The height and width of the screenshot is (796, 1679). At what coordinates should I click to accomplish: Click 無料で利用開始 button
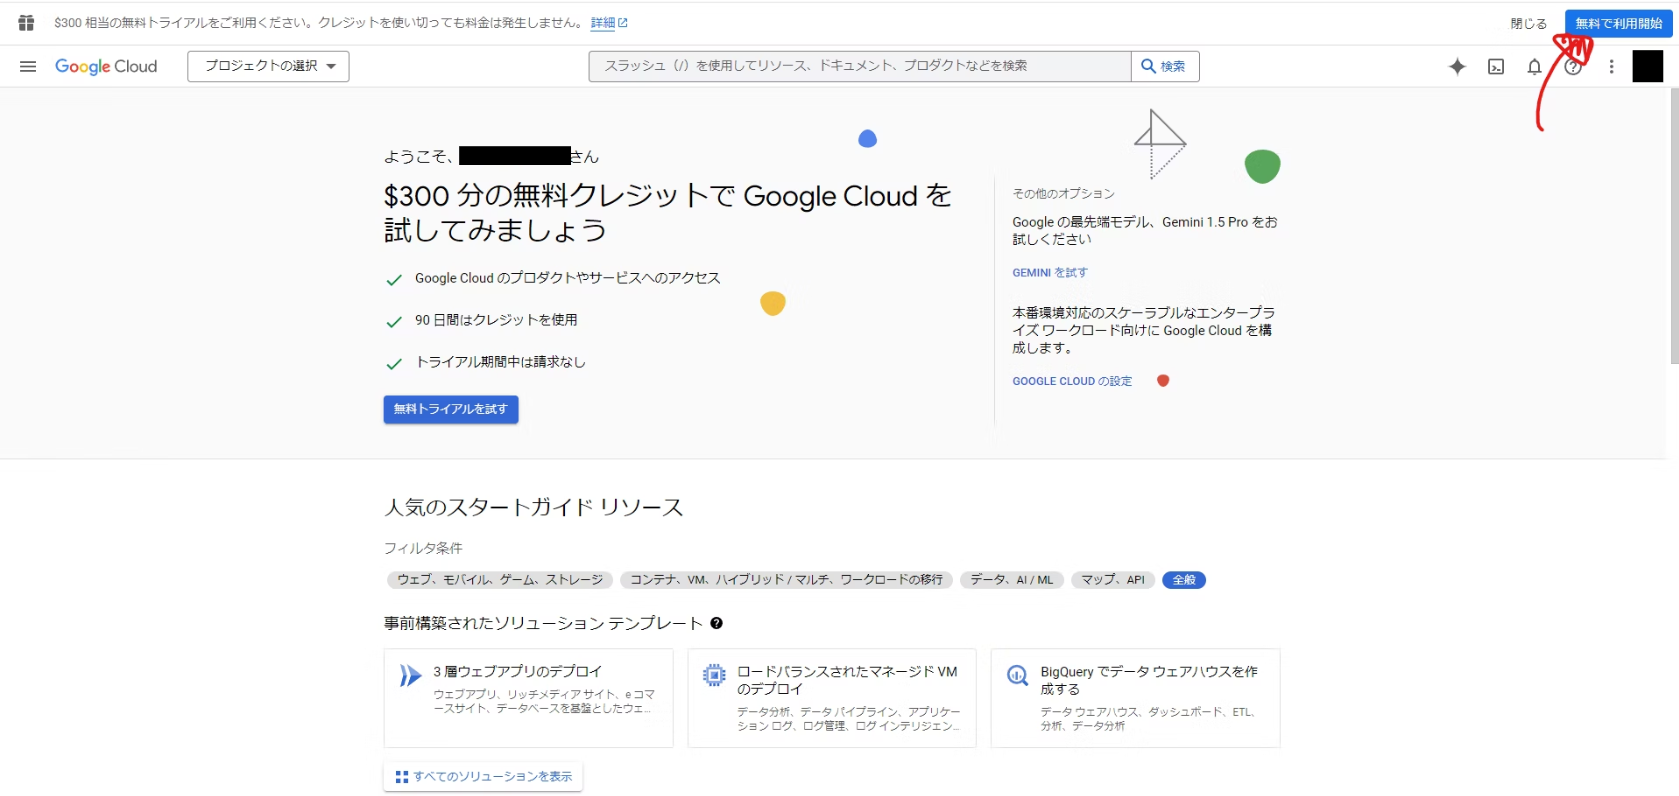pyautogui.click(x=1618, y=23)
